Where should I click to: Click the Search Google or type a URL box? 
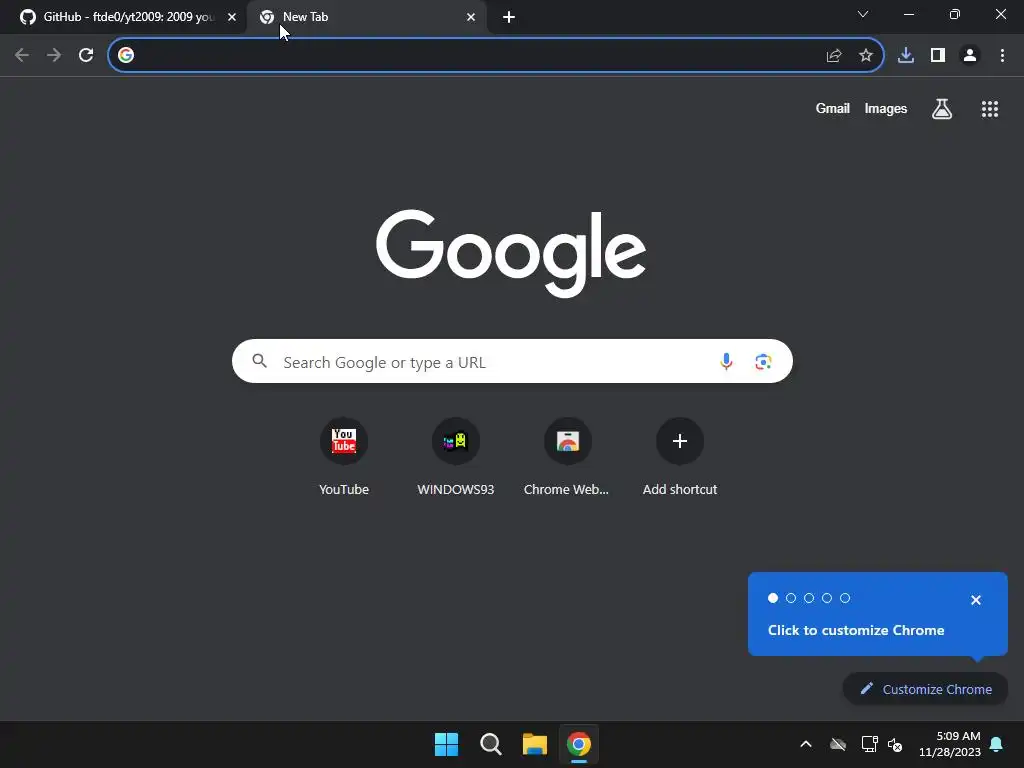512,361
